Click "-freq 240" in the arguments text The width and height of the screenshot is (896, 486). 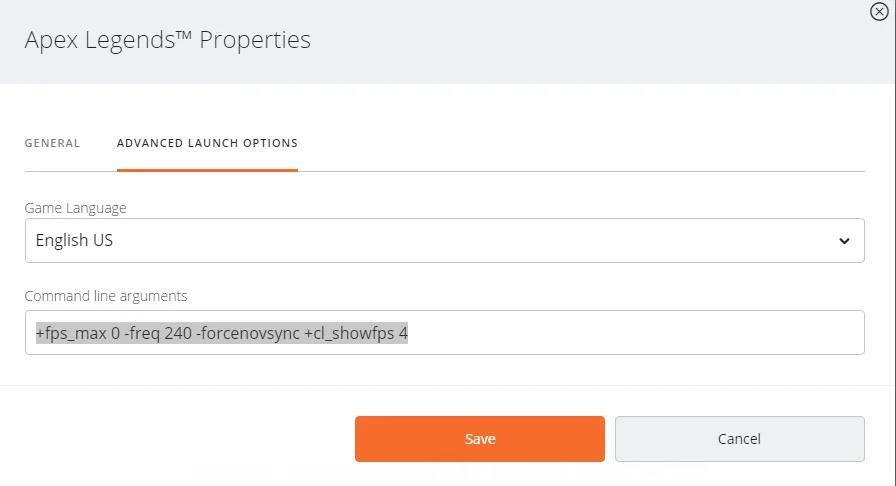click(x=159, y=333)
